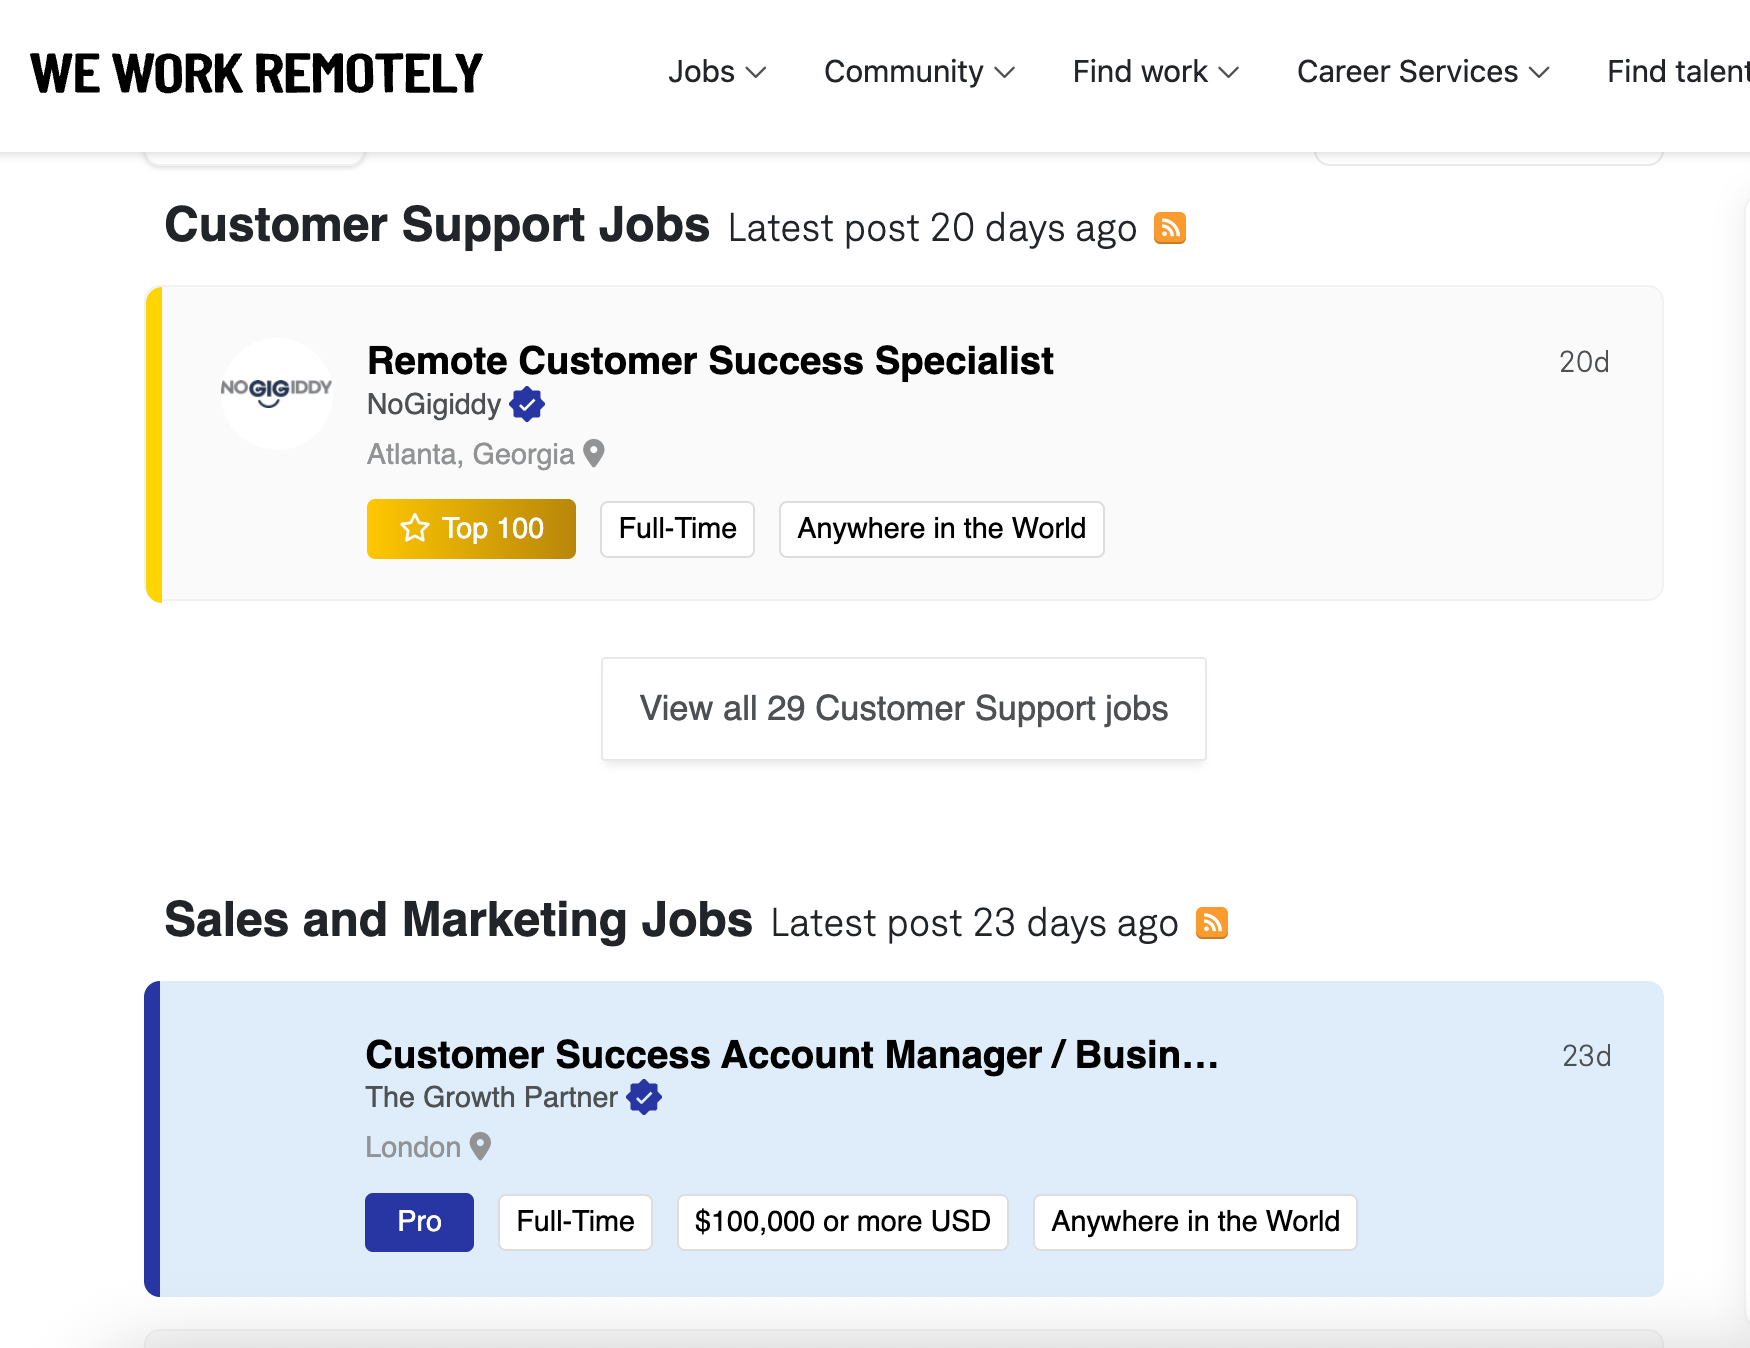Click the Atlanta, Georgia location pin icon

pyautogui.click(x=594, y=454)
